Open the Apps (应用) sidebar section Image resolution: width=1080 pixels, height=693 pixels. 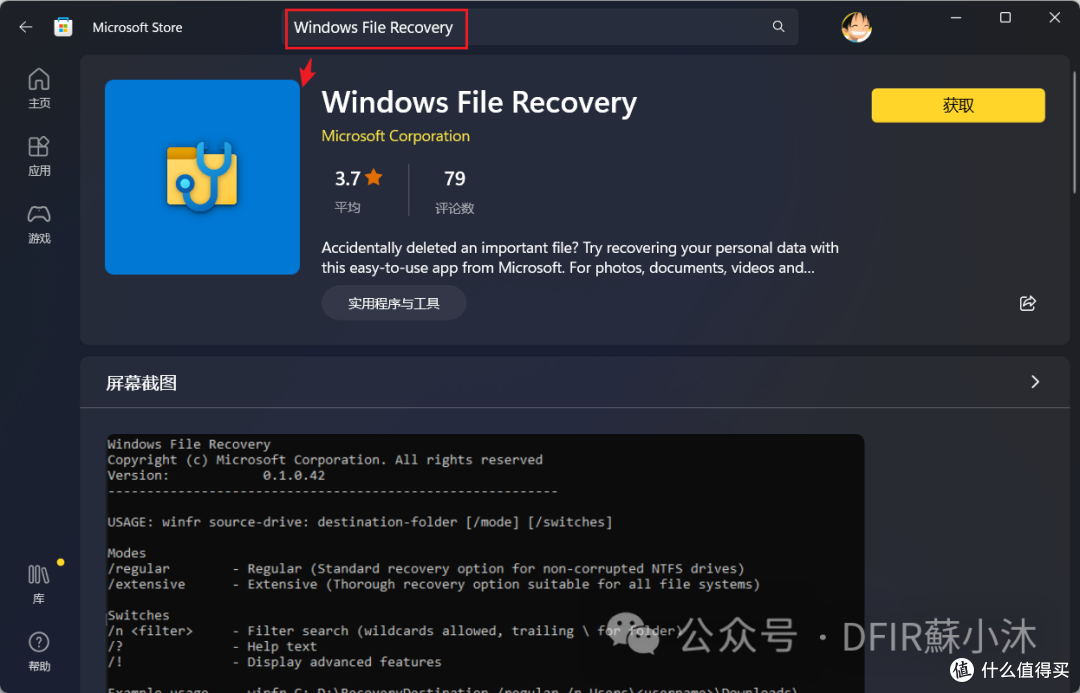point(39,156)
